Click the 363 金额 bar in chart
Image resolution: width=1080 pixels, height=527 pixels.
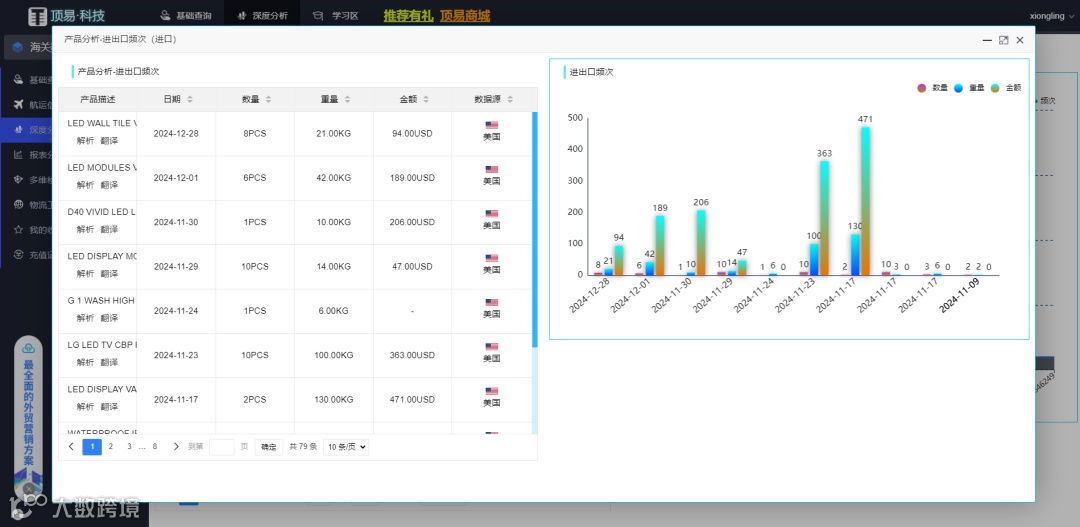click(824, 218)
